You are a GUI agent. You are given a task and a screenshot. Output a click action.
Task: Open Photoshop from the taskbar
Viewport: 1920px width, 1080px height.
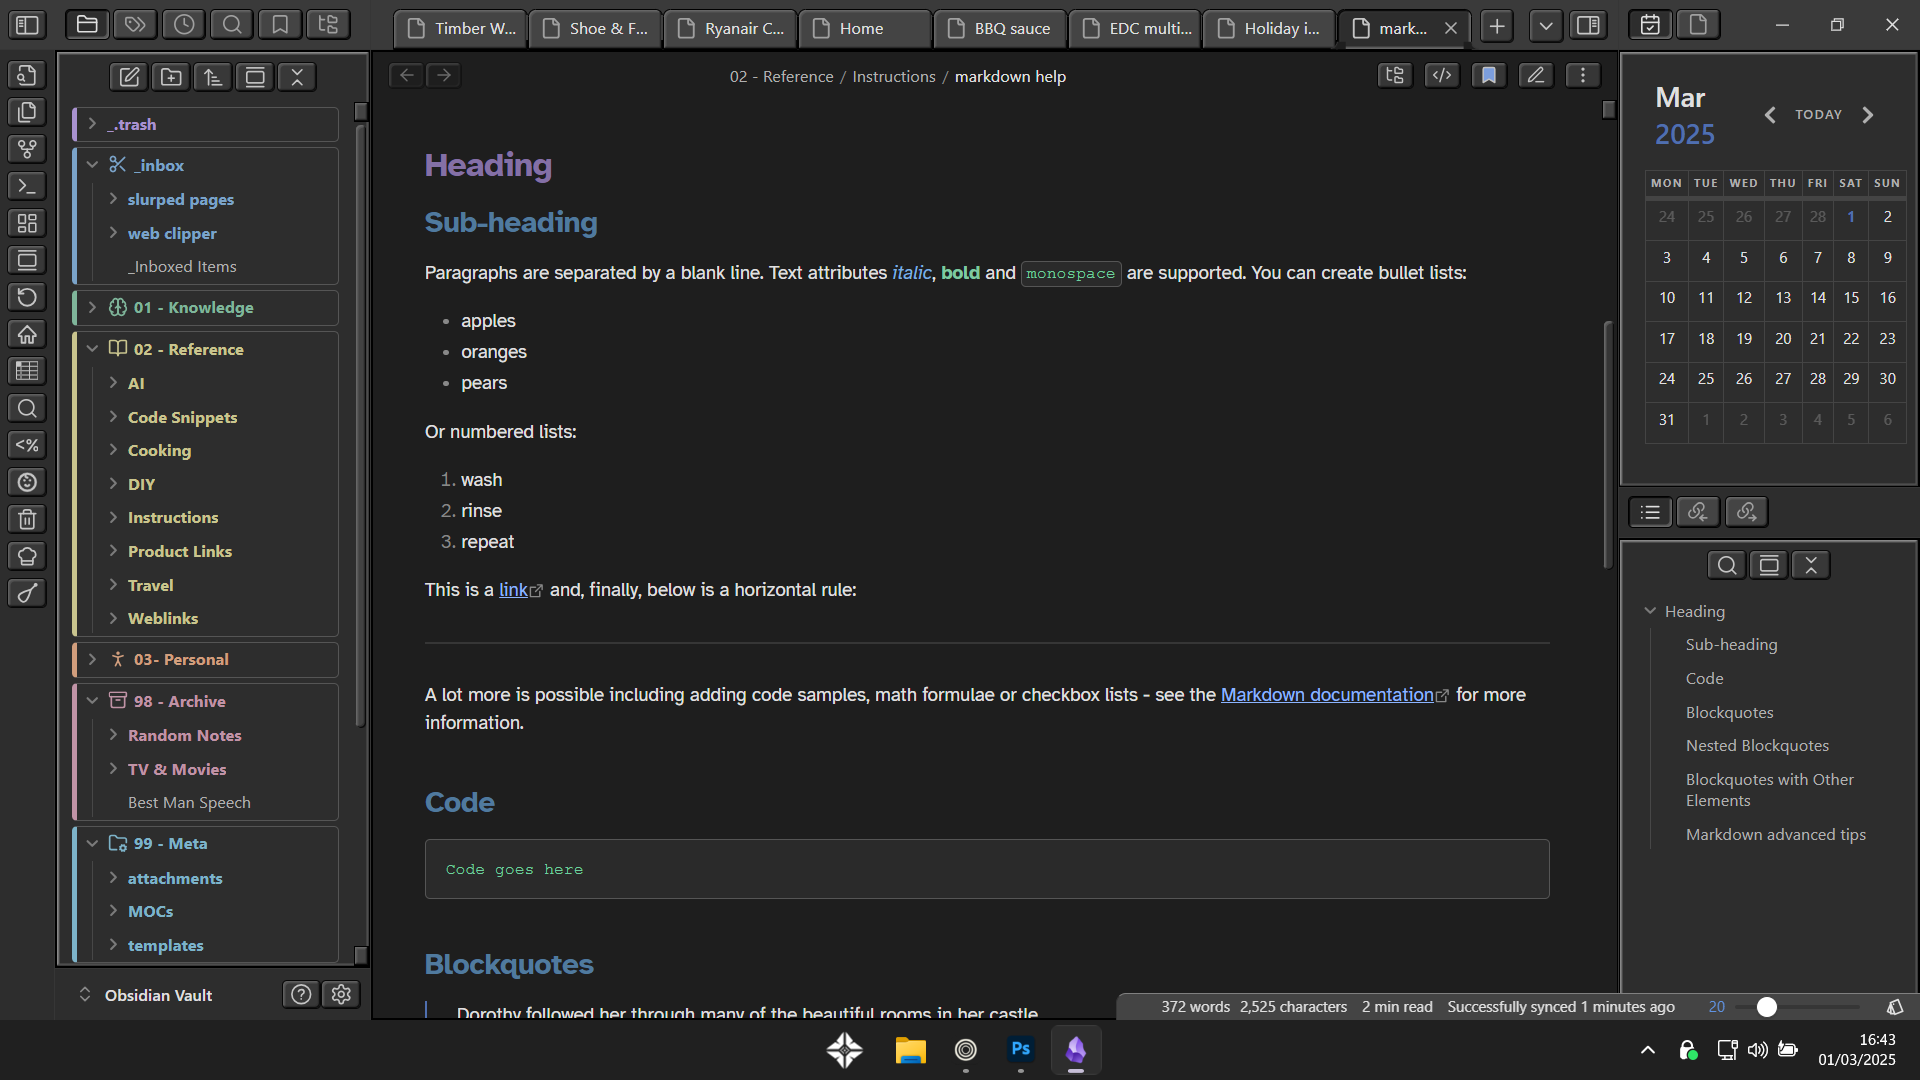coord(1021,1050)
